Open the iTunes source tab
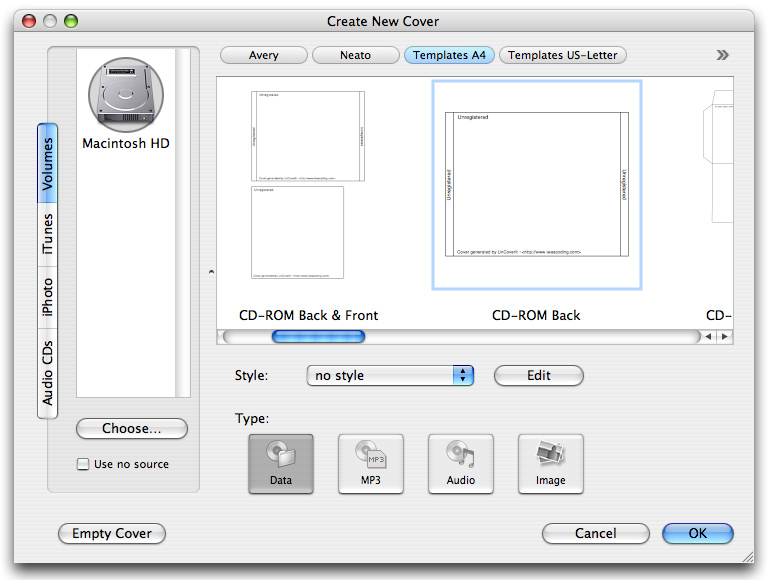The width and height of the screenshot is (770, 580). tap(47, 235)
